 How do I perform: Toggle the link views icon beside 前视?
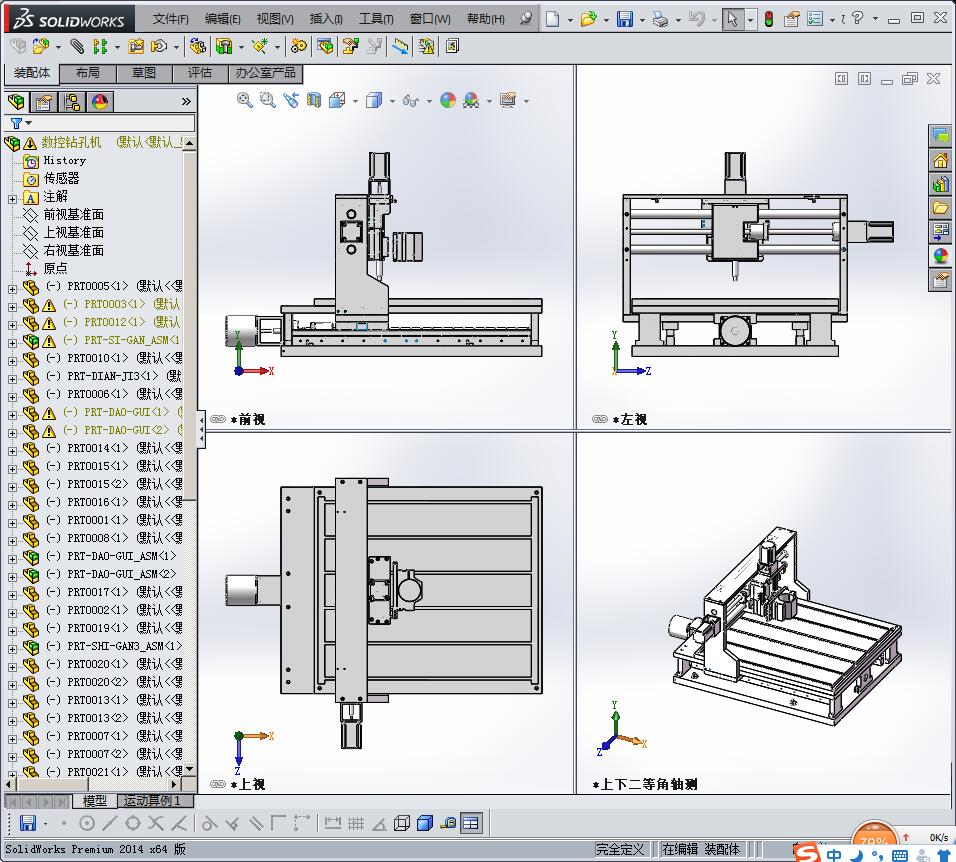(x=218, y=420)
